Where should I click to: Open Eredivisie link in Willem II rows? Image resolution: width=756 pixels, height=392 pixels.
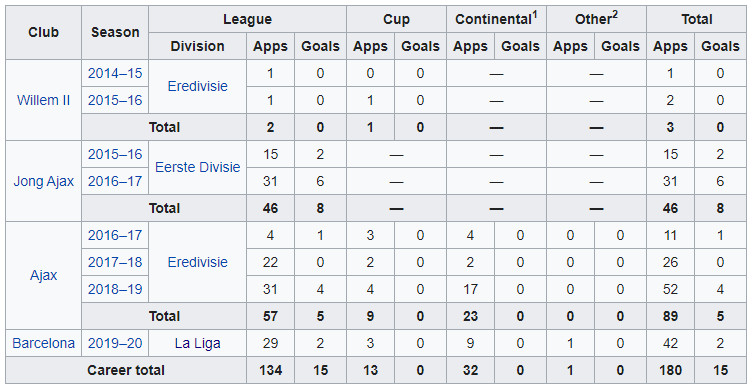point(197,86)
